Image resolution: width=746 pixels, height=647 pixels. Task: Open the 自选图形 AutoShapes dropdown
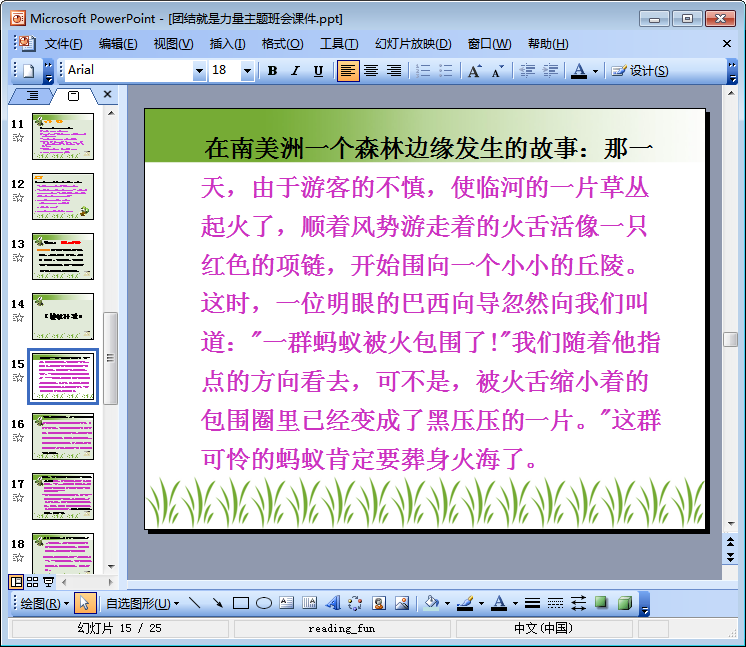tap(143, 603)
